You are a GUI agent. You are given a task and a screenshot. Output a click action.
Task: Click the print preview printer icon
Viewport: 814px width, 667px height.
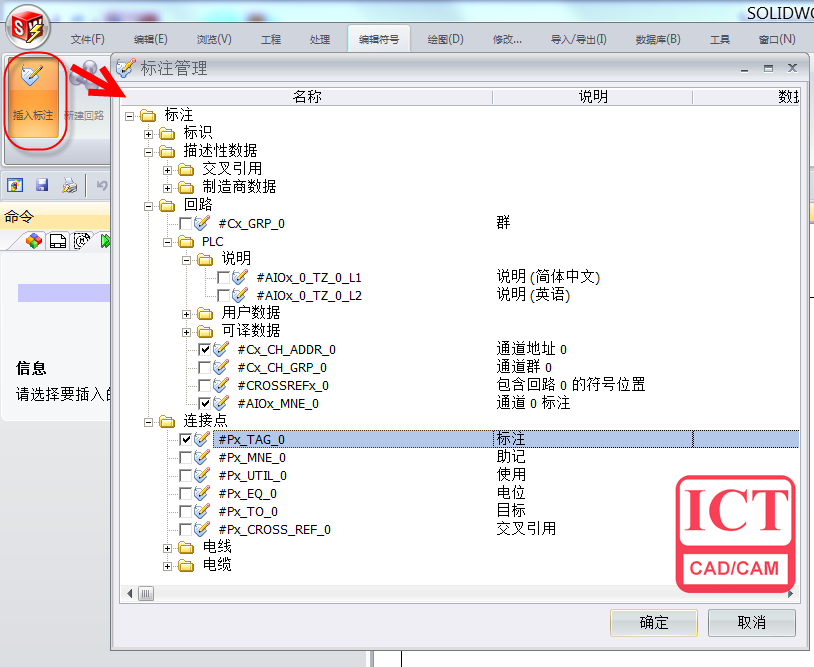[x=69, y=185]
